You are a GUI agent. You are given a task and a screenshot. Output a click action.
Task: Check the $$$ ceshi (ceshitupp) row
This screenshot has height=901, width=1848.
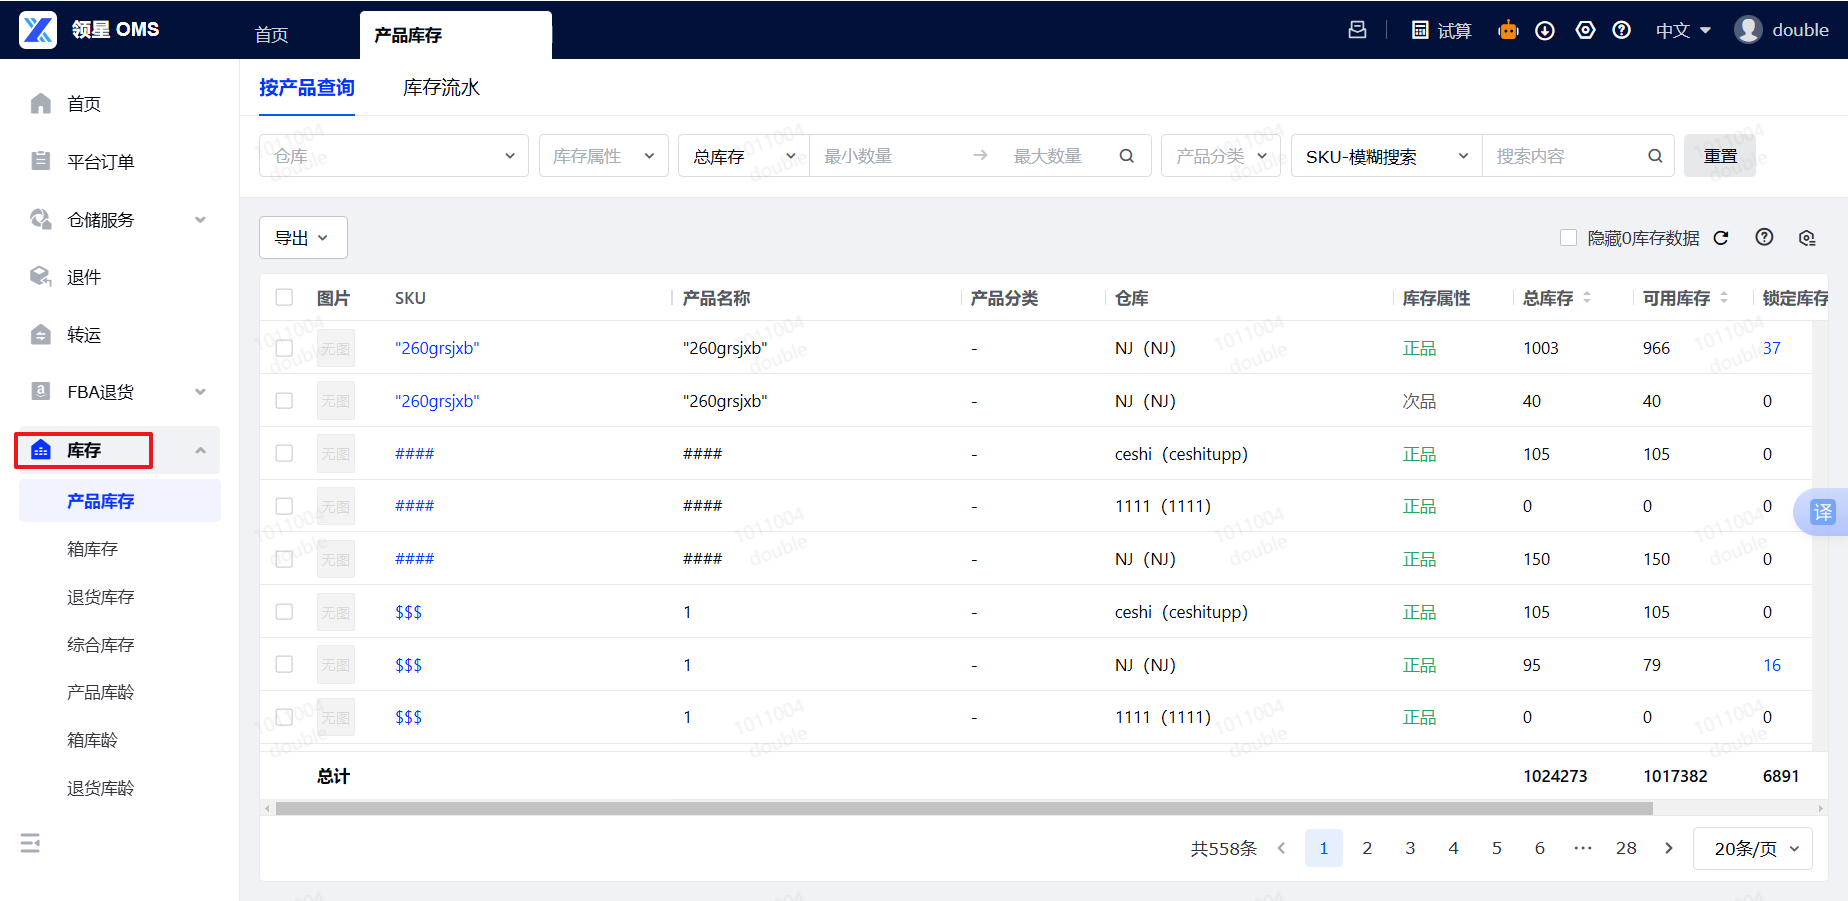pyautogui.click(x=284, y=612)
